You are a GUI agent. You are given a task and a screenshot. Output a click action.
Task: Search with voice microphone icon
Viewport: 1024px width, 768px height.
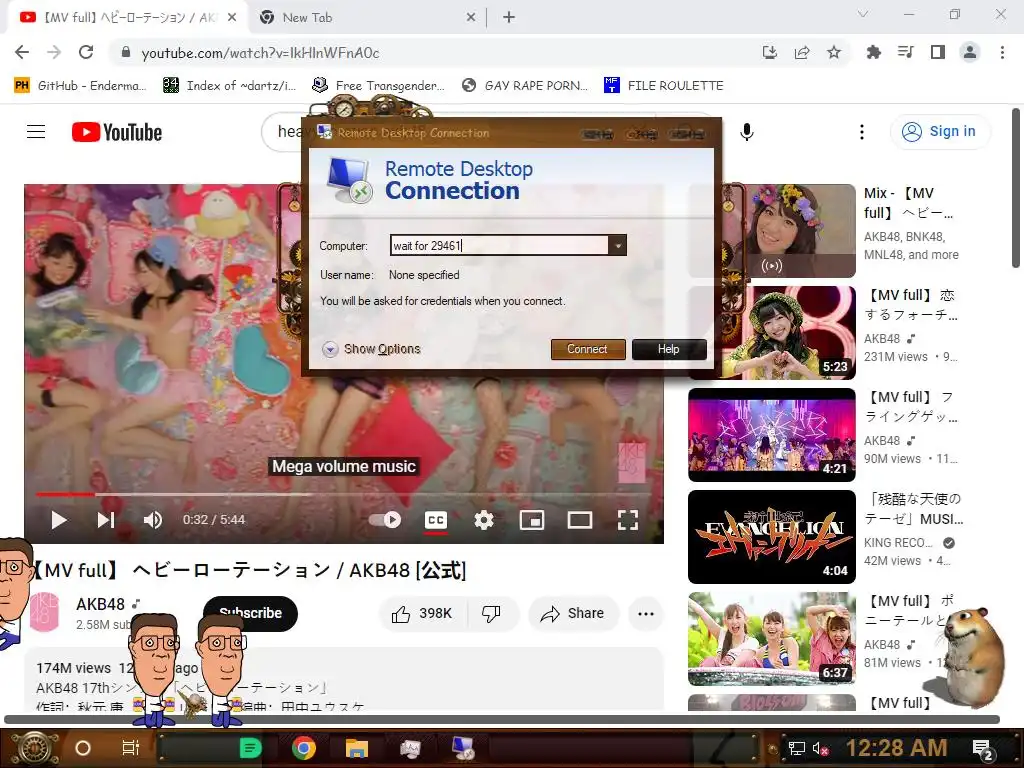[747, 132]
